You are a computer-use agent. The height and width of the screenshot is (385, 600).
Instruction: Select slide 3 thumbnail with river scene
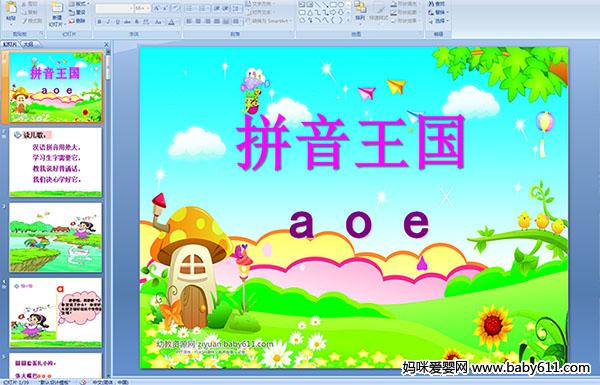(56, 237)
